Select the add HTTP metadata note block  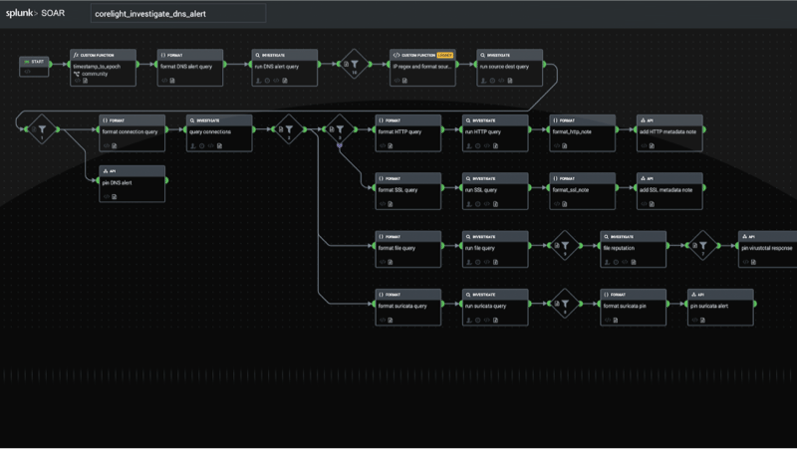(669, 133)
